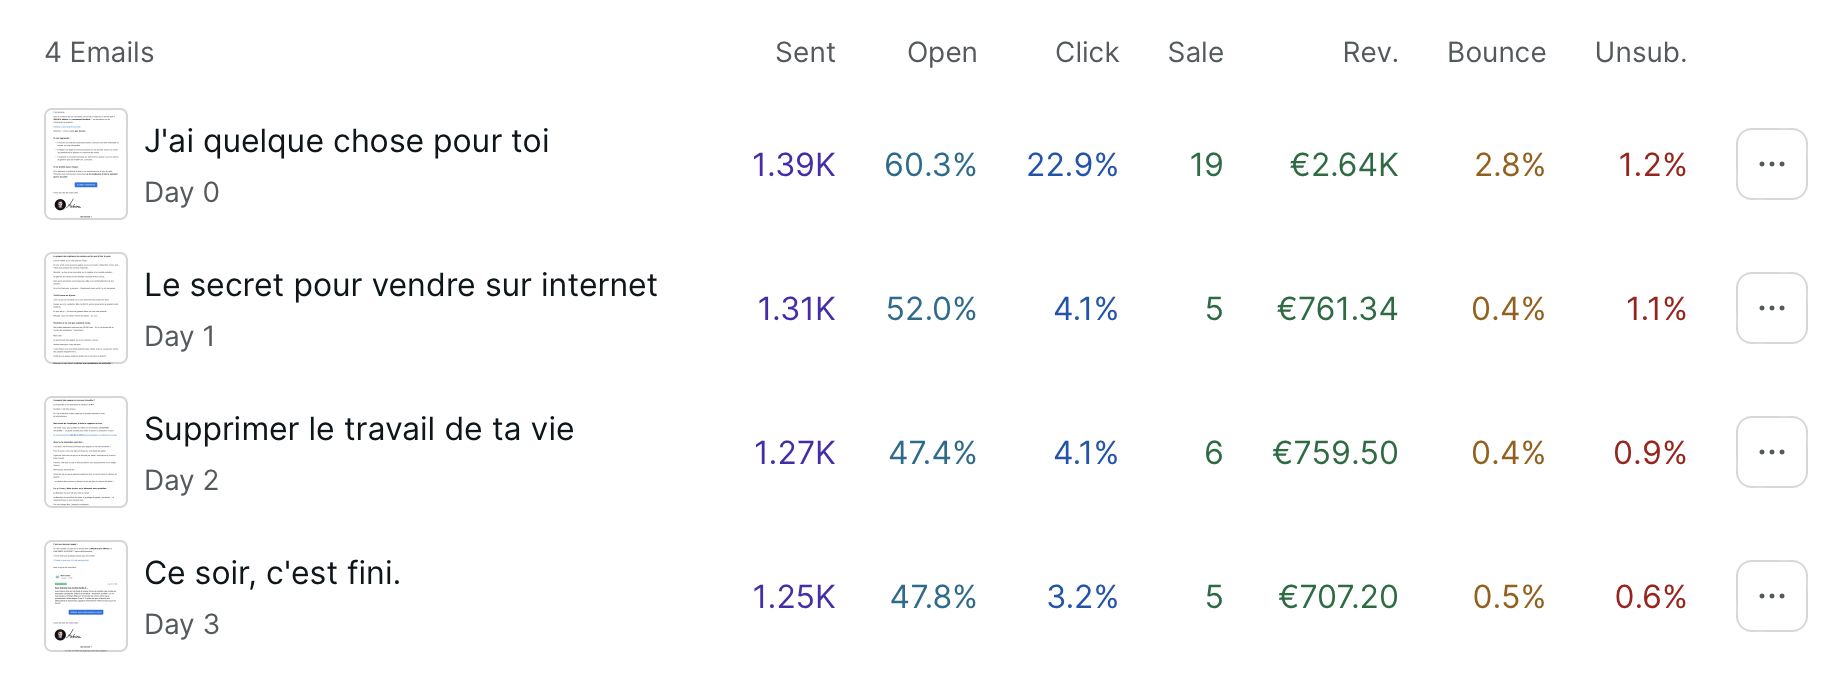Click the Bounce column header
1836x682 pixels.
[x=1496, y=52]
